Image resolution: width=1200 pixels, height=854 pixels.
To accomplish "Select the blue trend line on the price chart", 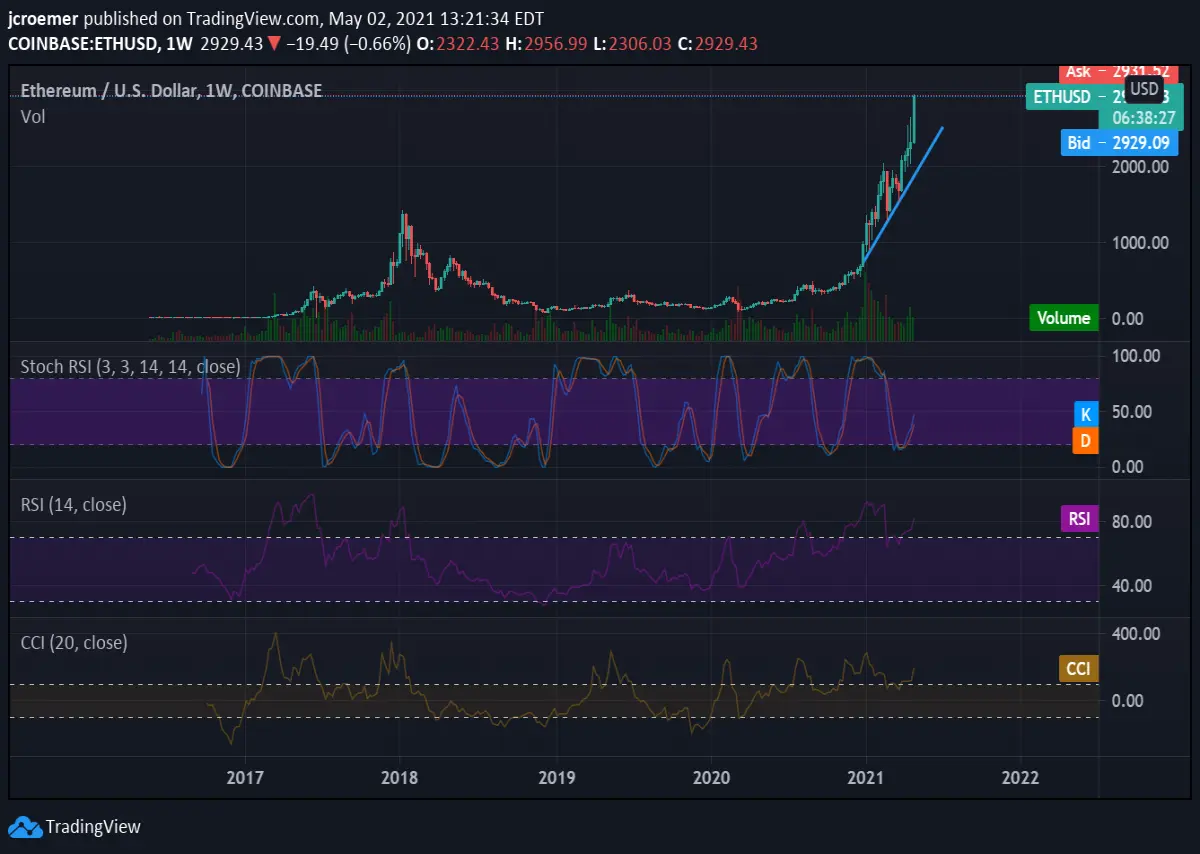I will coord(901,197).
